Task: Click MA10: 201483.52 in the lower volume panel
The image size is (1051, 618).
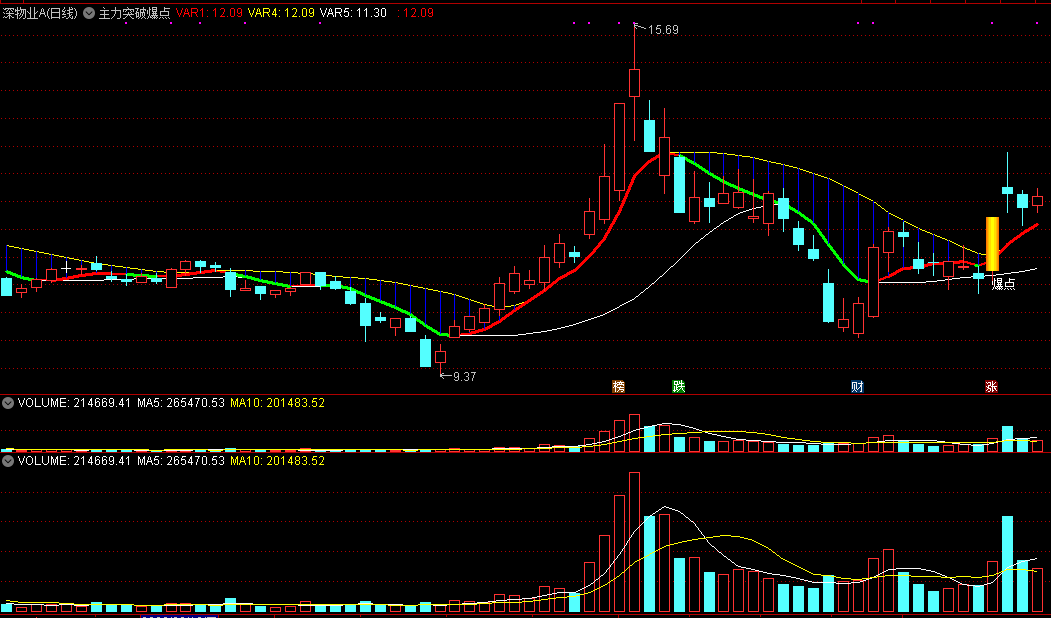Action: pos(277,461)
